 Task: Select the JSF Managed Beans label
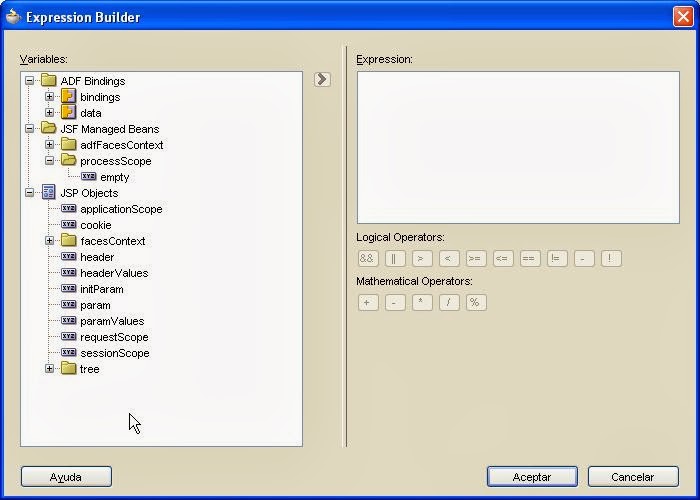pyautogui.click(x=109, y=129)
